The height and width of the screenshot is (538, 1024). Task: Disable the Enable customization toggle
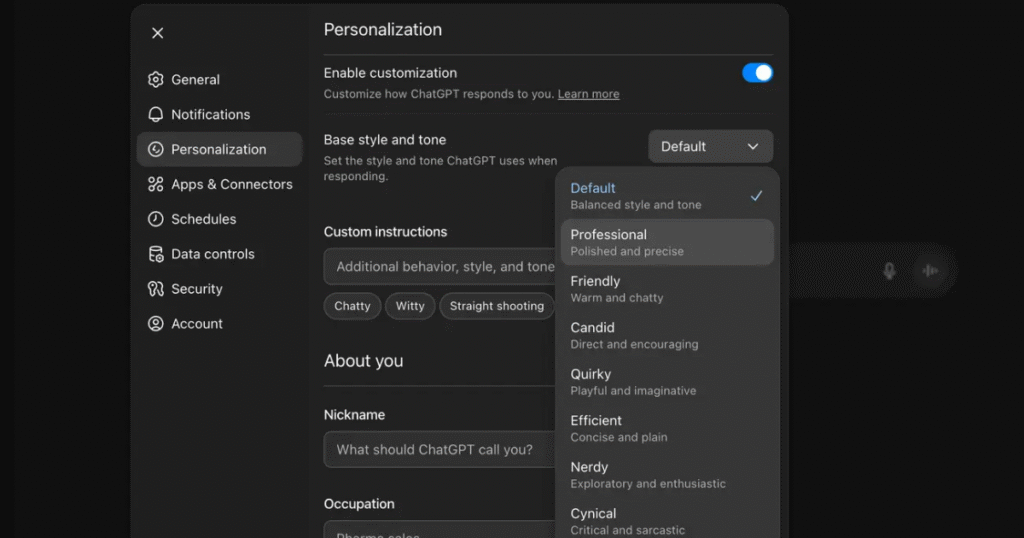pos(757,73)
